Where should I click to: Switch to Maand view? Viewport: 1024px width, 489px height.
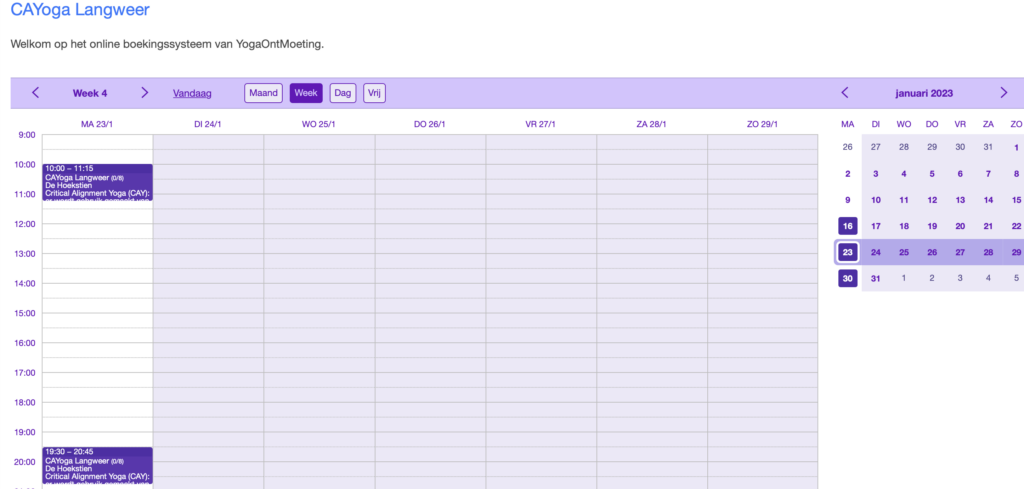click(x=264, y=93)
